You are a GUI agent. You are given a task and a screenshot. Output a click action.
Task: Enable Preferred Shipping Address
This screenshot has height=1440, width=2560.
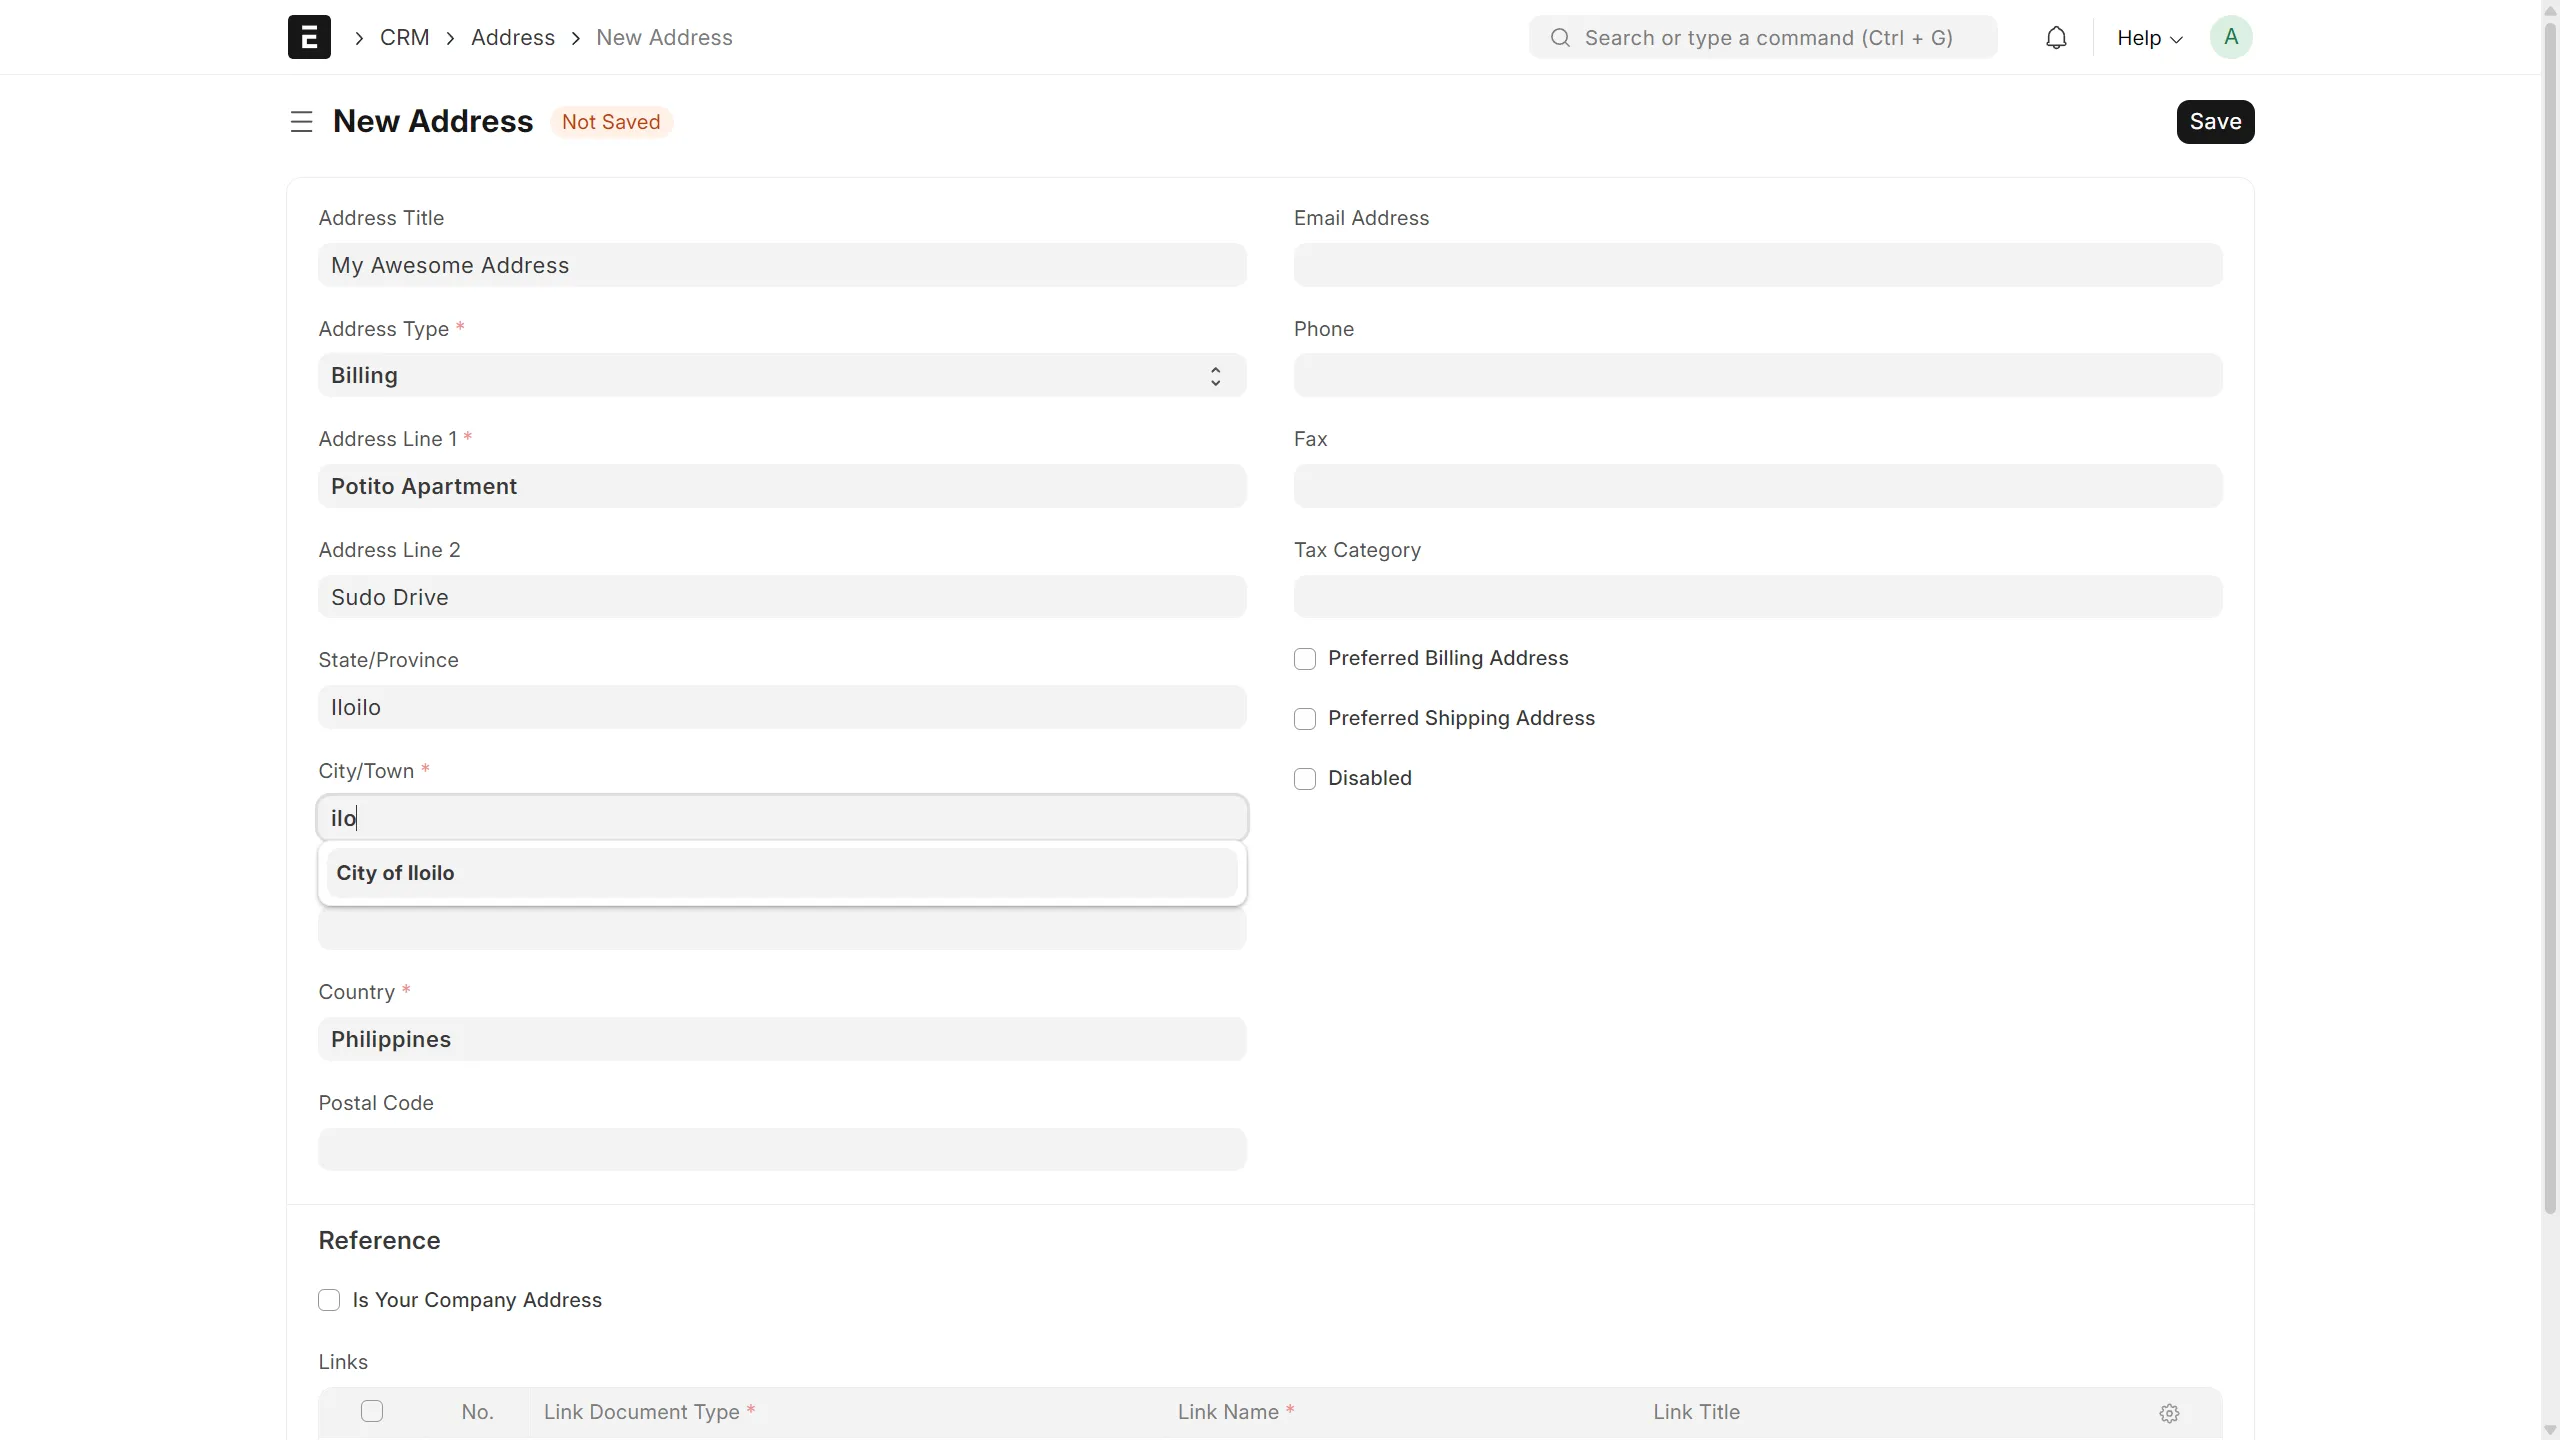coord(1304,719)
